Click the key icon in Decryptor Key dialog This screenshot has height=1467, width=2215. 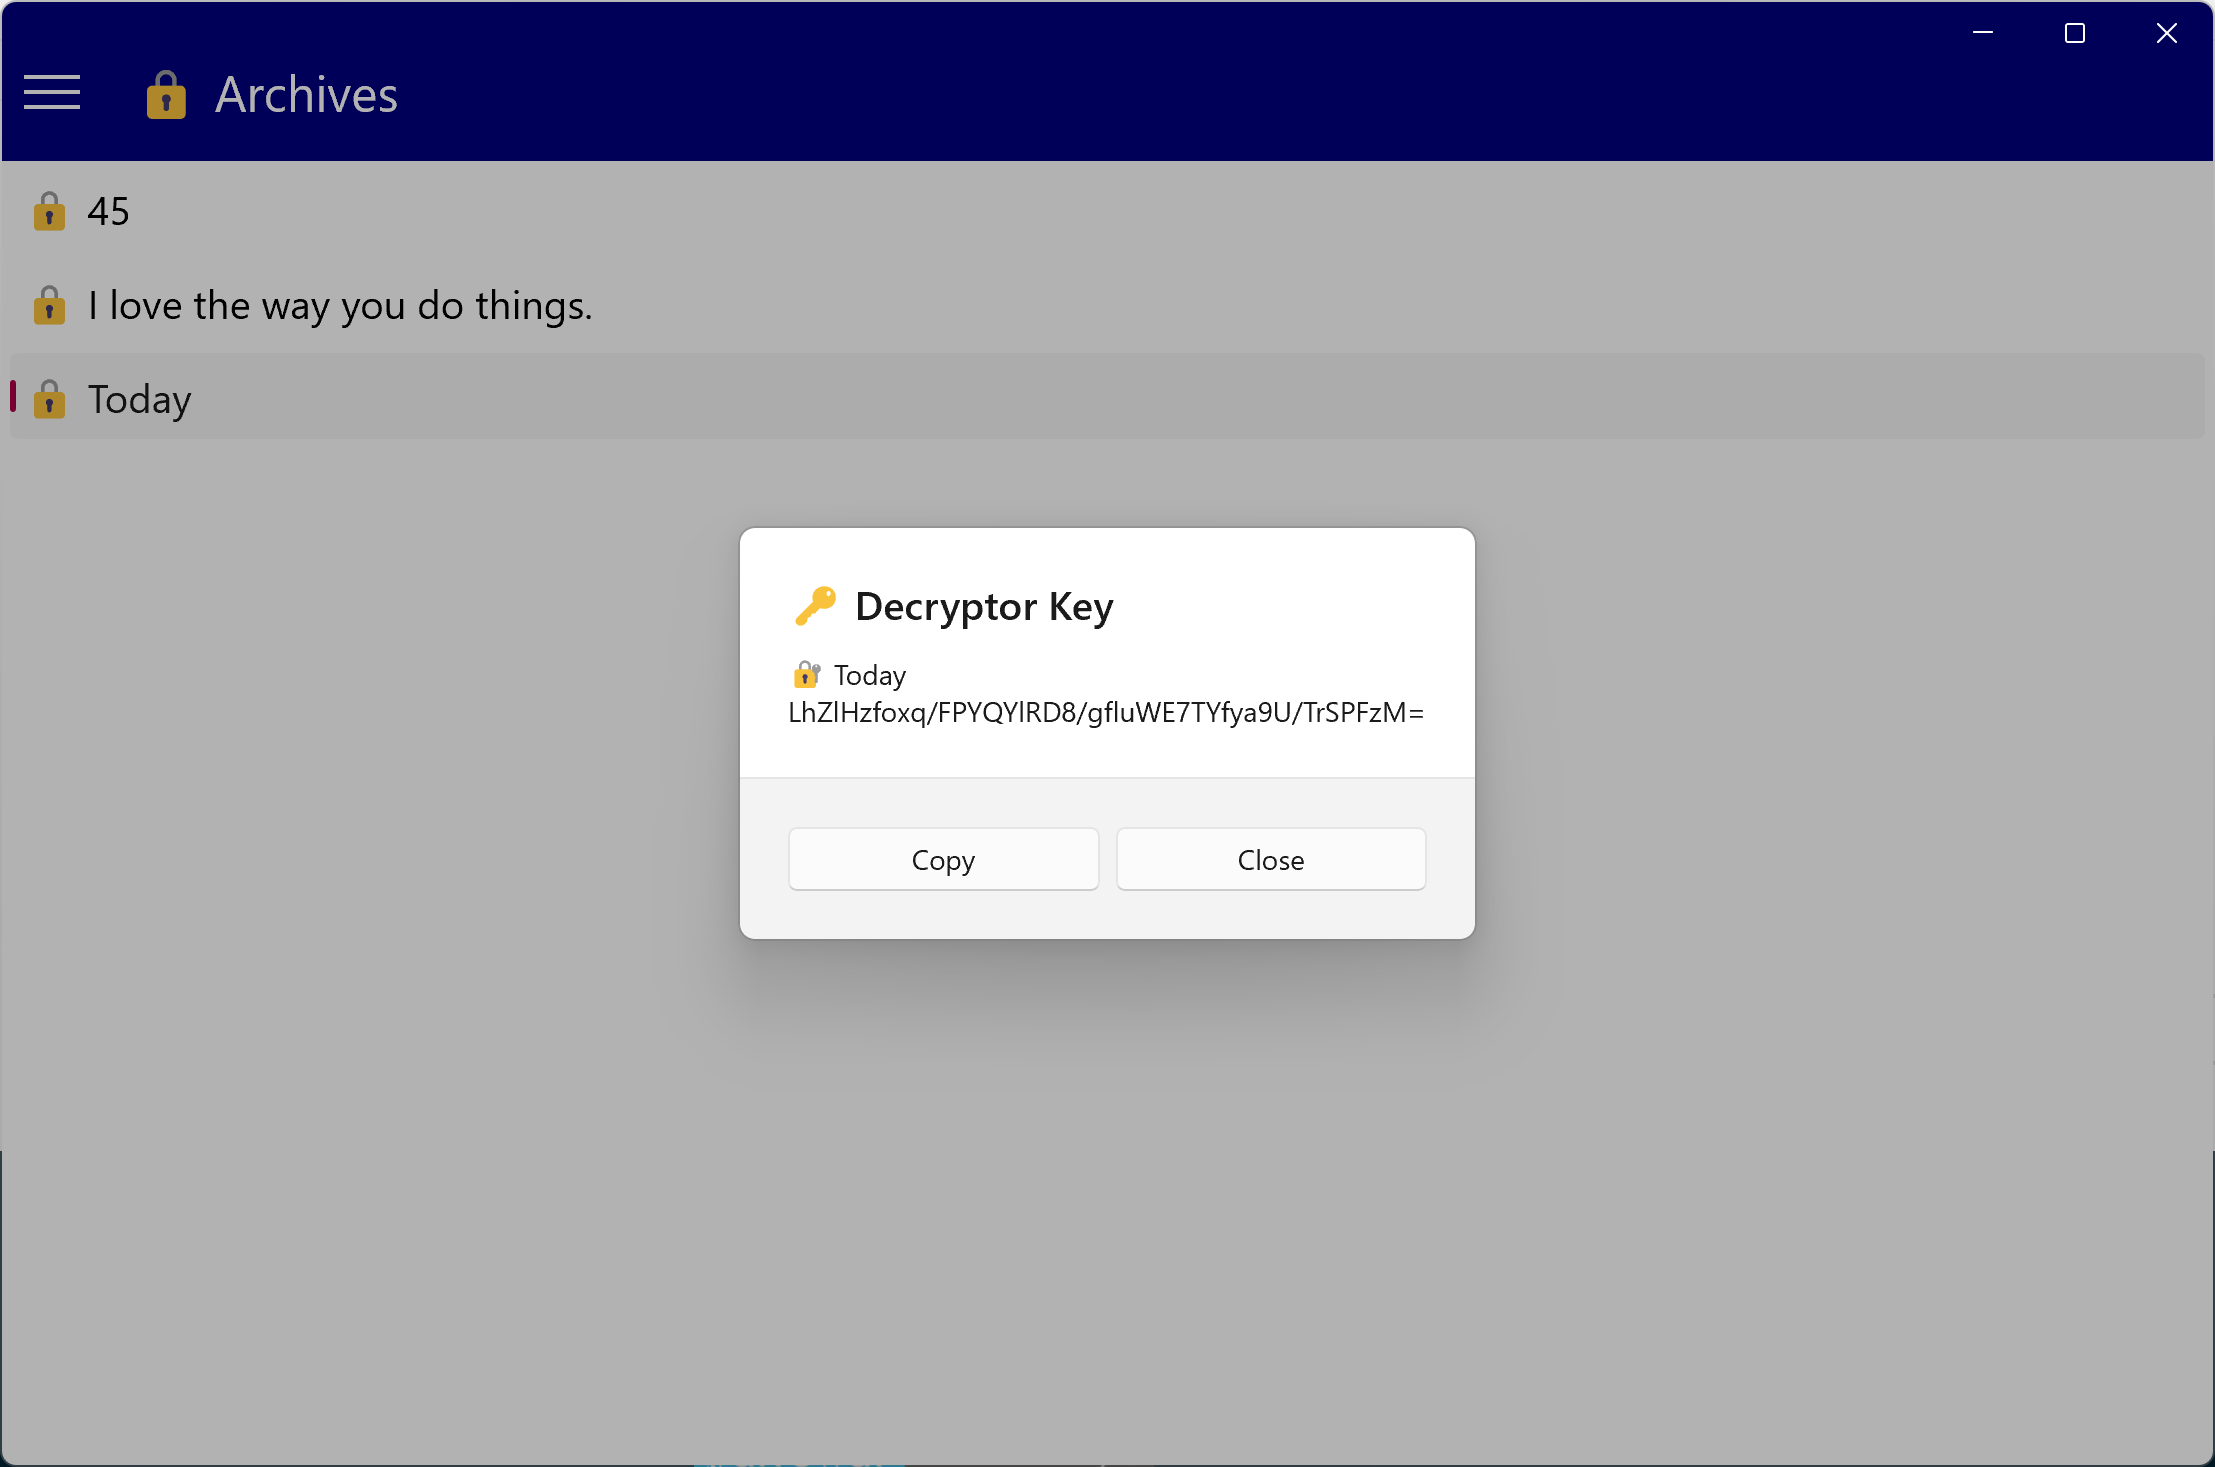click(815, 606)
